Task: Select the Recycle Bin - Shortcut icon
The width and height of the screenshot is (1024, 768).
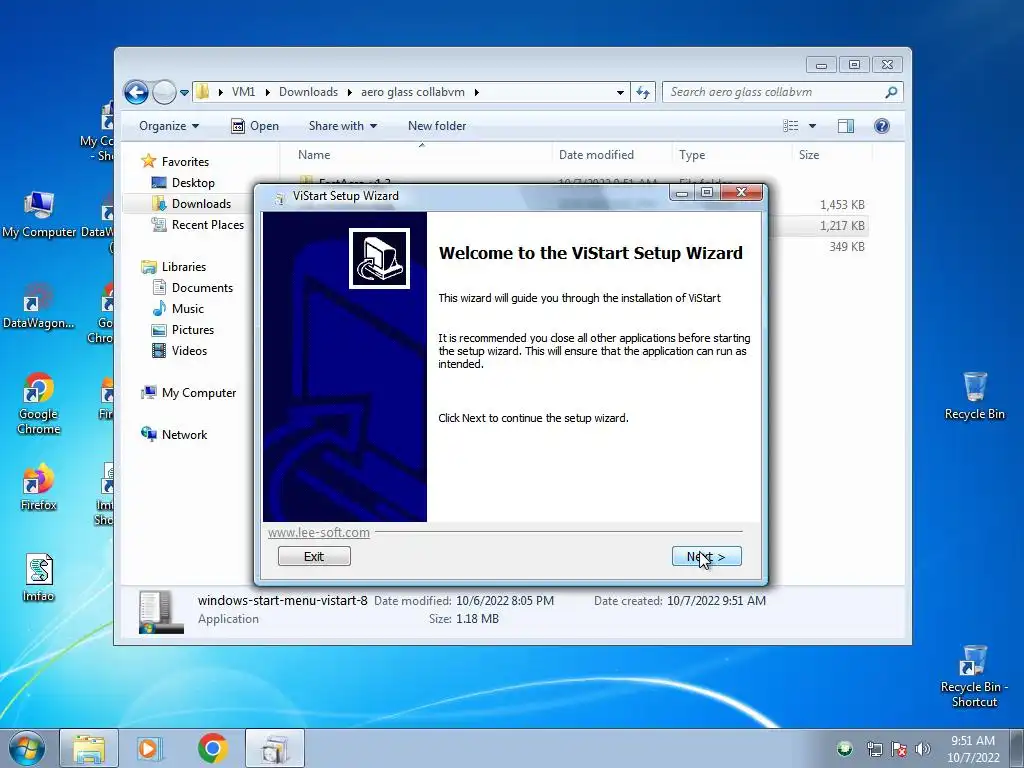Action: (974, 677)
